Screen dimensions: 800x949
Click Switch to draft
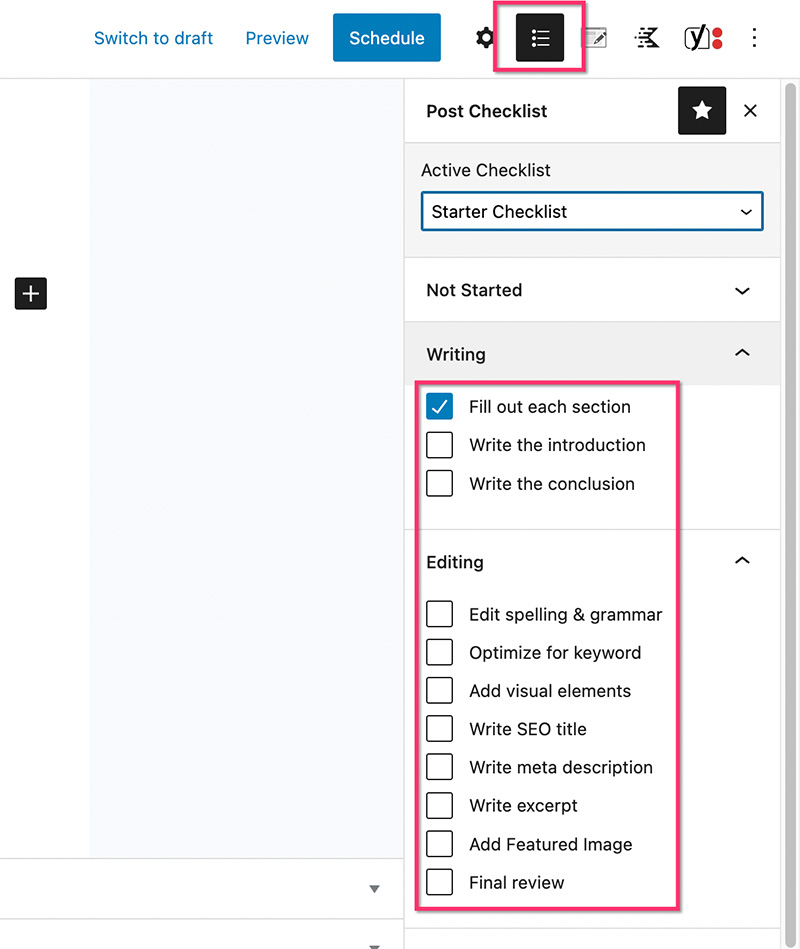[x=153, y=38]
